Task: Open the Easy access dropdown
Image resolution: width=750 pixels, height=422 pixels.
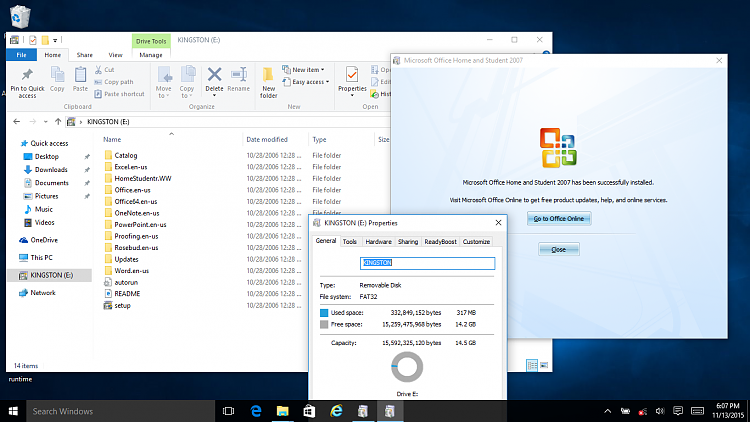Action: pos(306,82)
